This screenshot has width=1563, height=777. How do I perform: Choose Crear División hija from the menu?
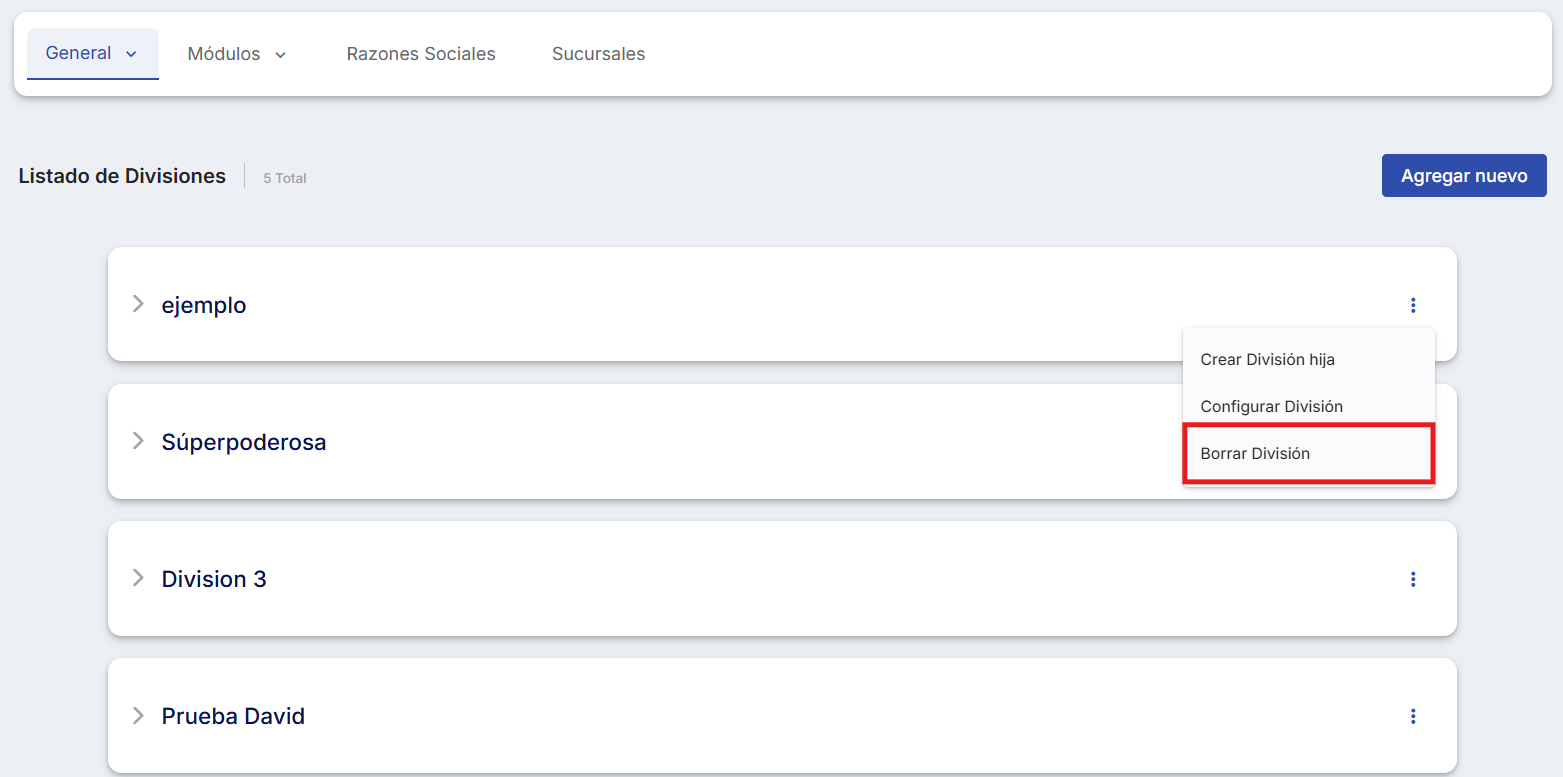1267,359
